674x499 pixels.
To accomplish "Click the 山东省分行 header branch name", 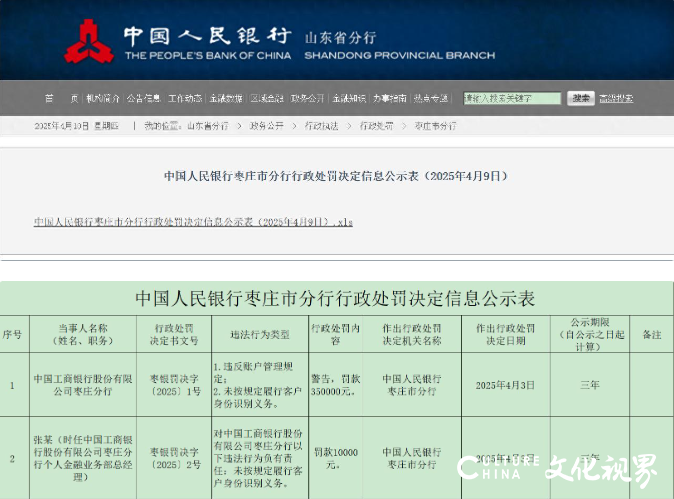I will pyautogui.click(x=341, y=38).
